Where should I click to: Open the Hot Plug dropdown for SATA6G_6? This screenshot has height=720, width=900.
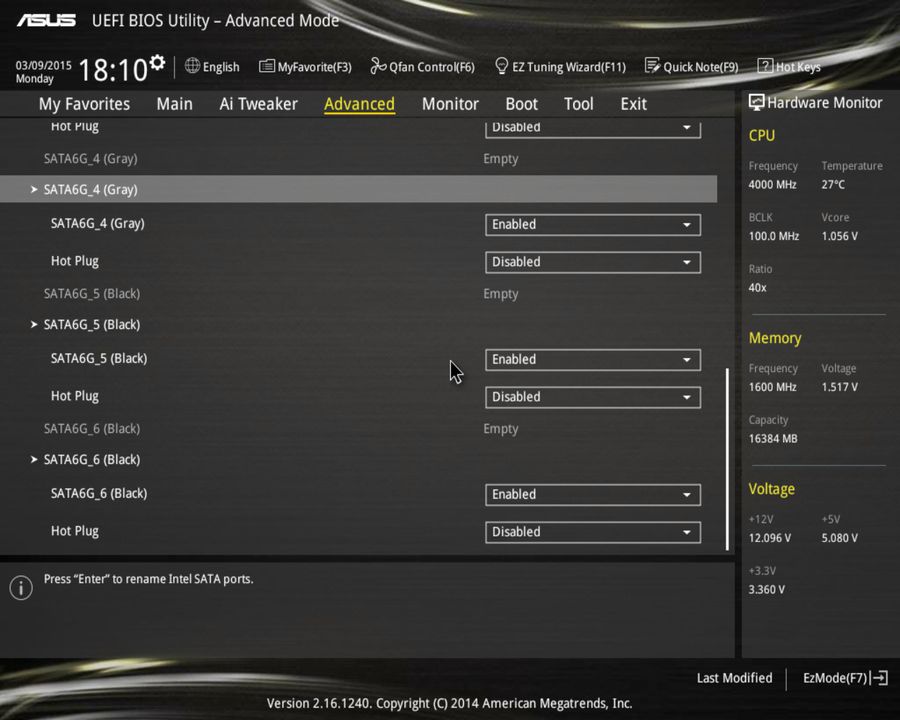pyautogui.click(x=592, y=531)
